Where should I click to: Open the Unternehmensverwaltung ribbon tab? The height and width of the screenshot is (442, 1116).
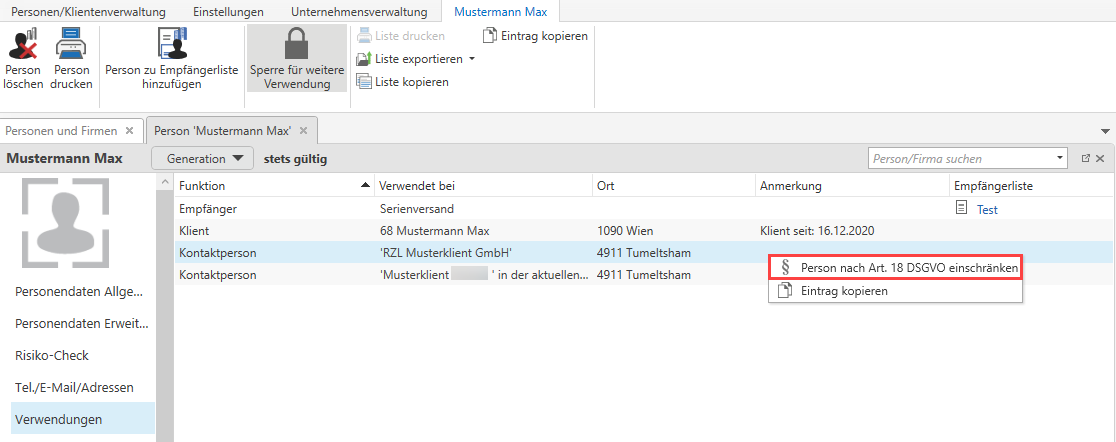pyautogui.click(x=359, y=12)
